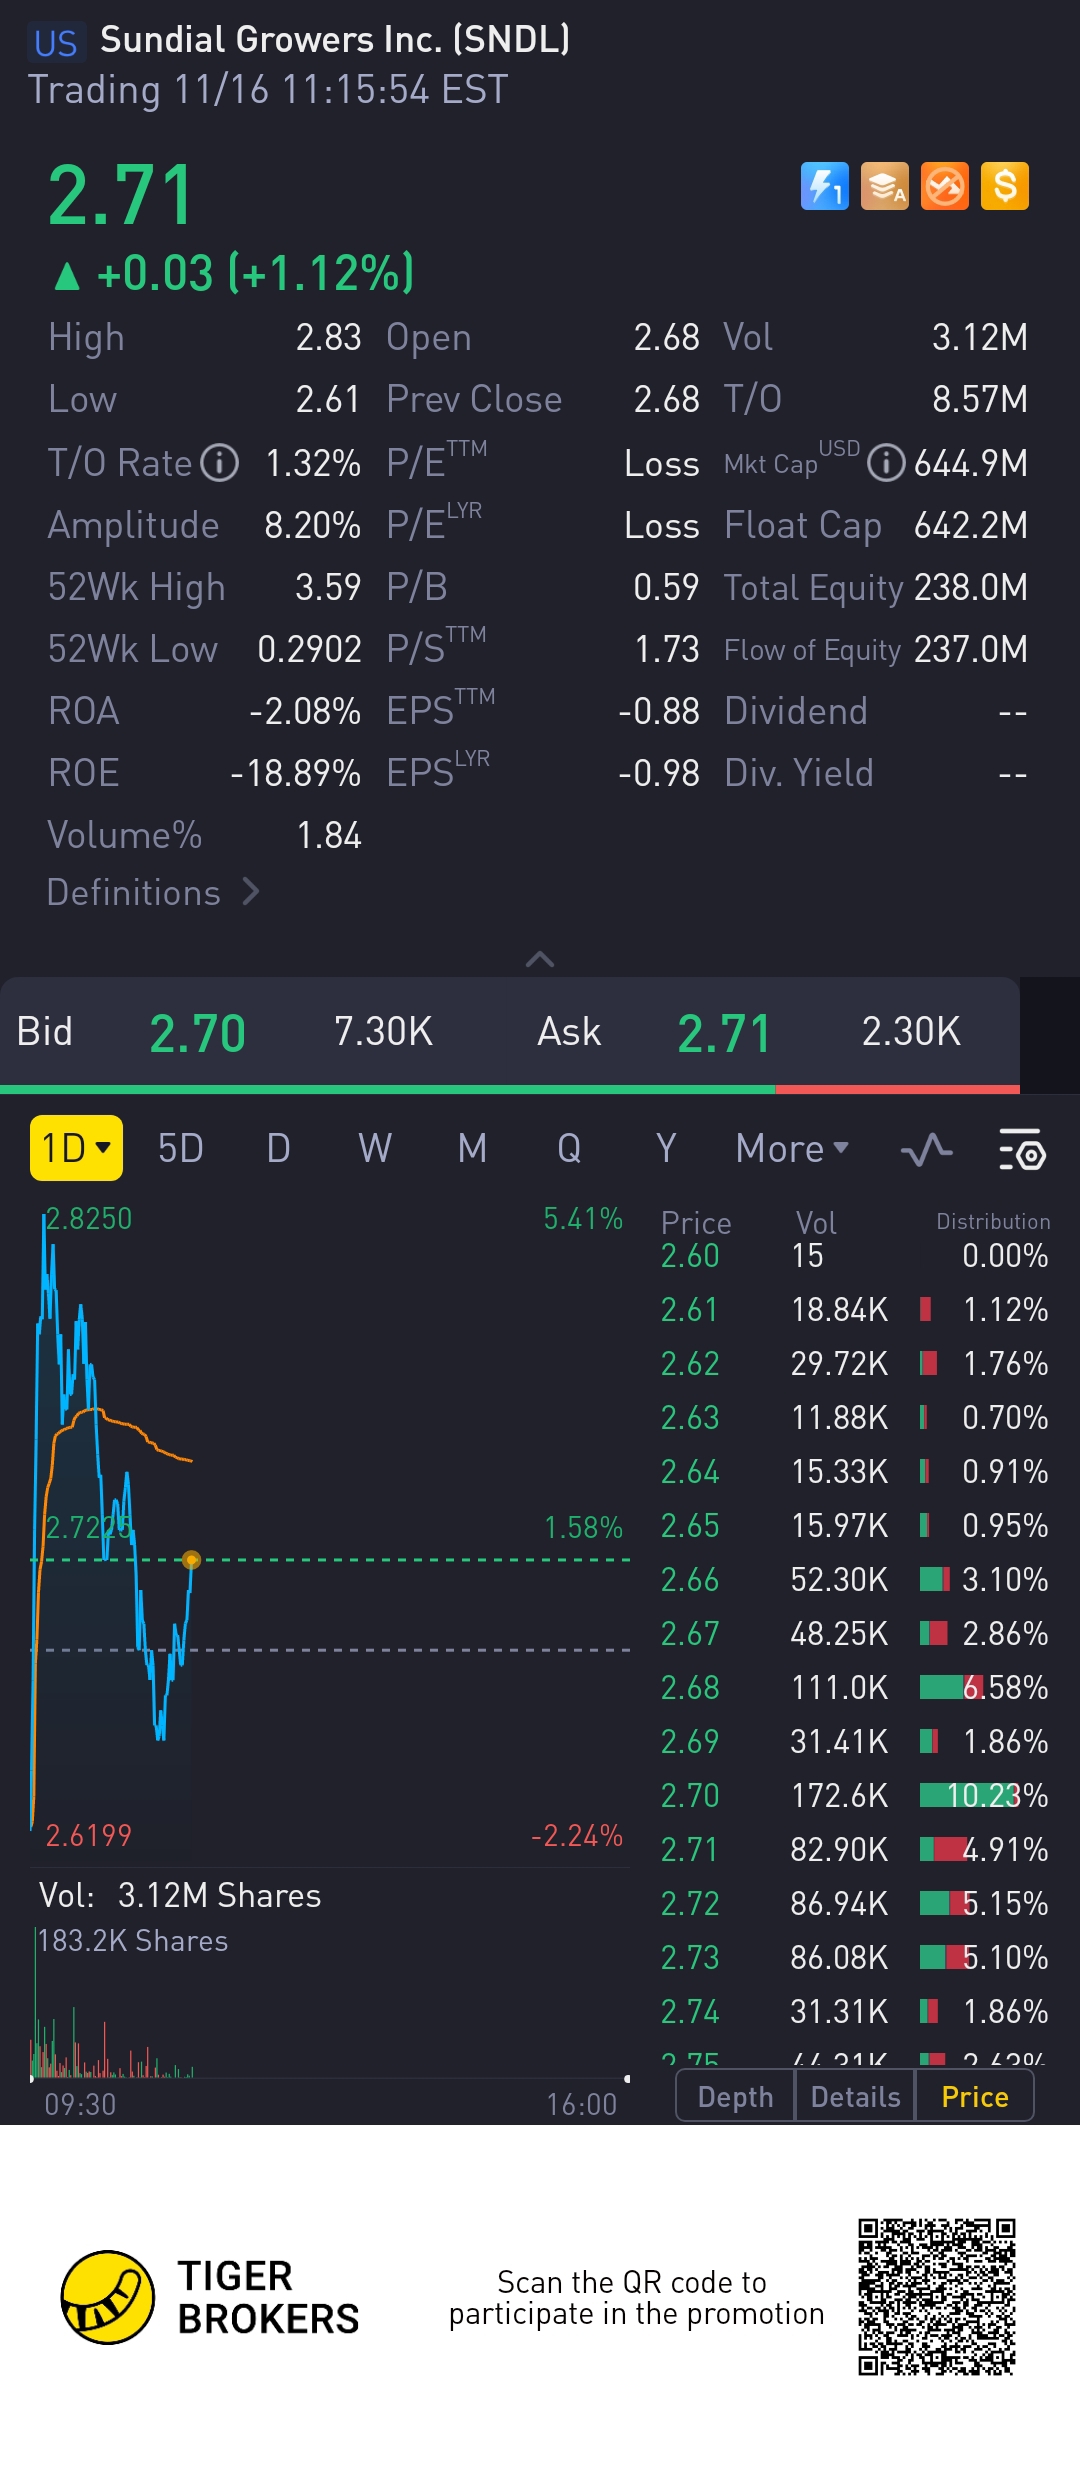Image resolution: width=1080 pixels, height=2470 pixels.
Task: Tap the yellow dollar sign icon
Action: point(1005,186)
